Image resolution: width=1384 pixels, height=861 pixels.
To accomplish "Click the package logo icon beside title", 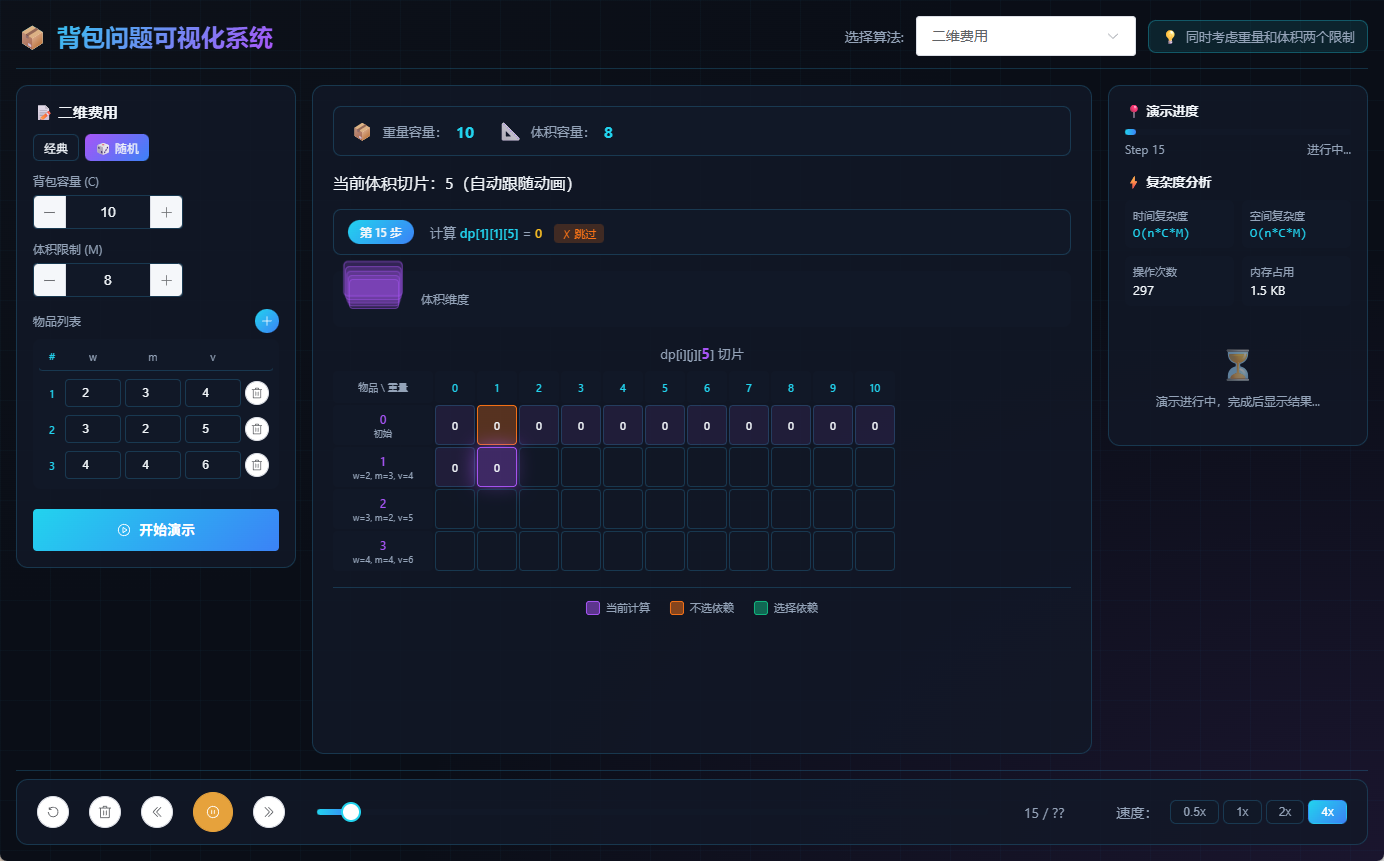I will coord(33,38).
